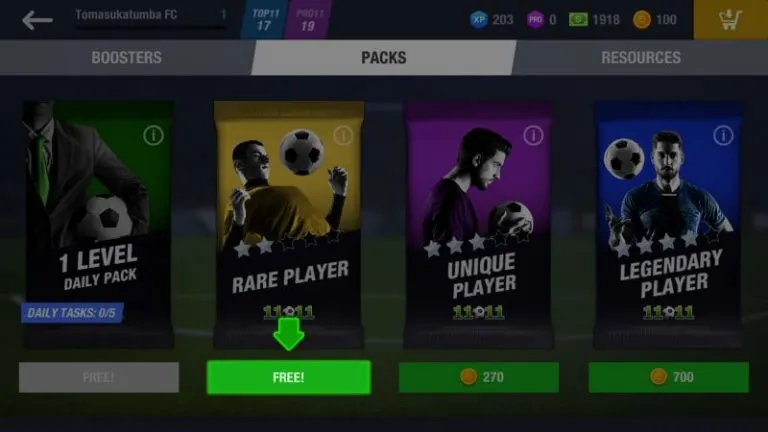768x432 pixels.
Task: Select the Legendary Player pack card
Action: coord(668,225)
